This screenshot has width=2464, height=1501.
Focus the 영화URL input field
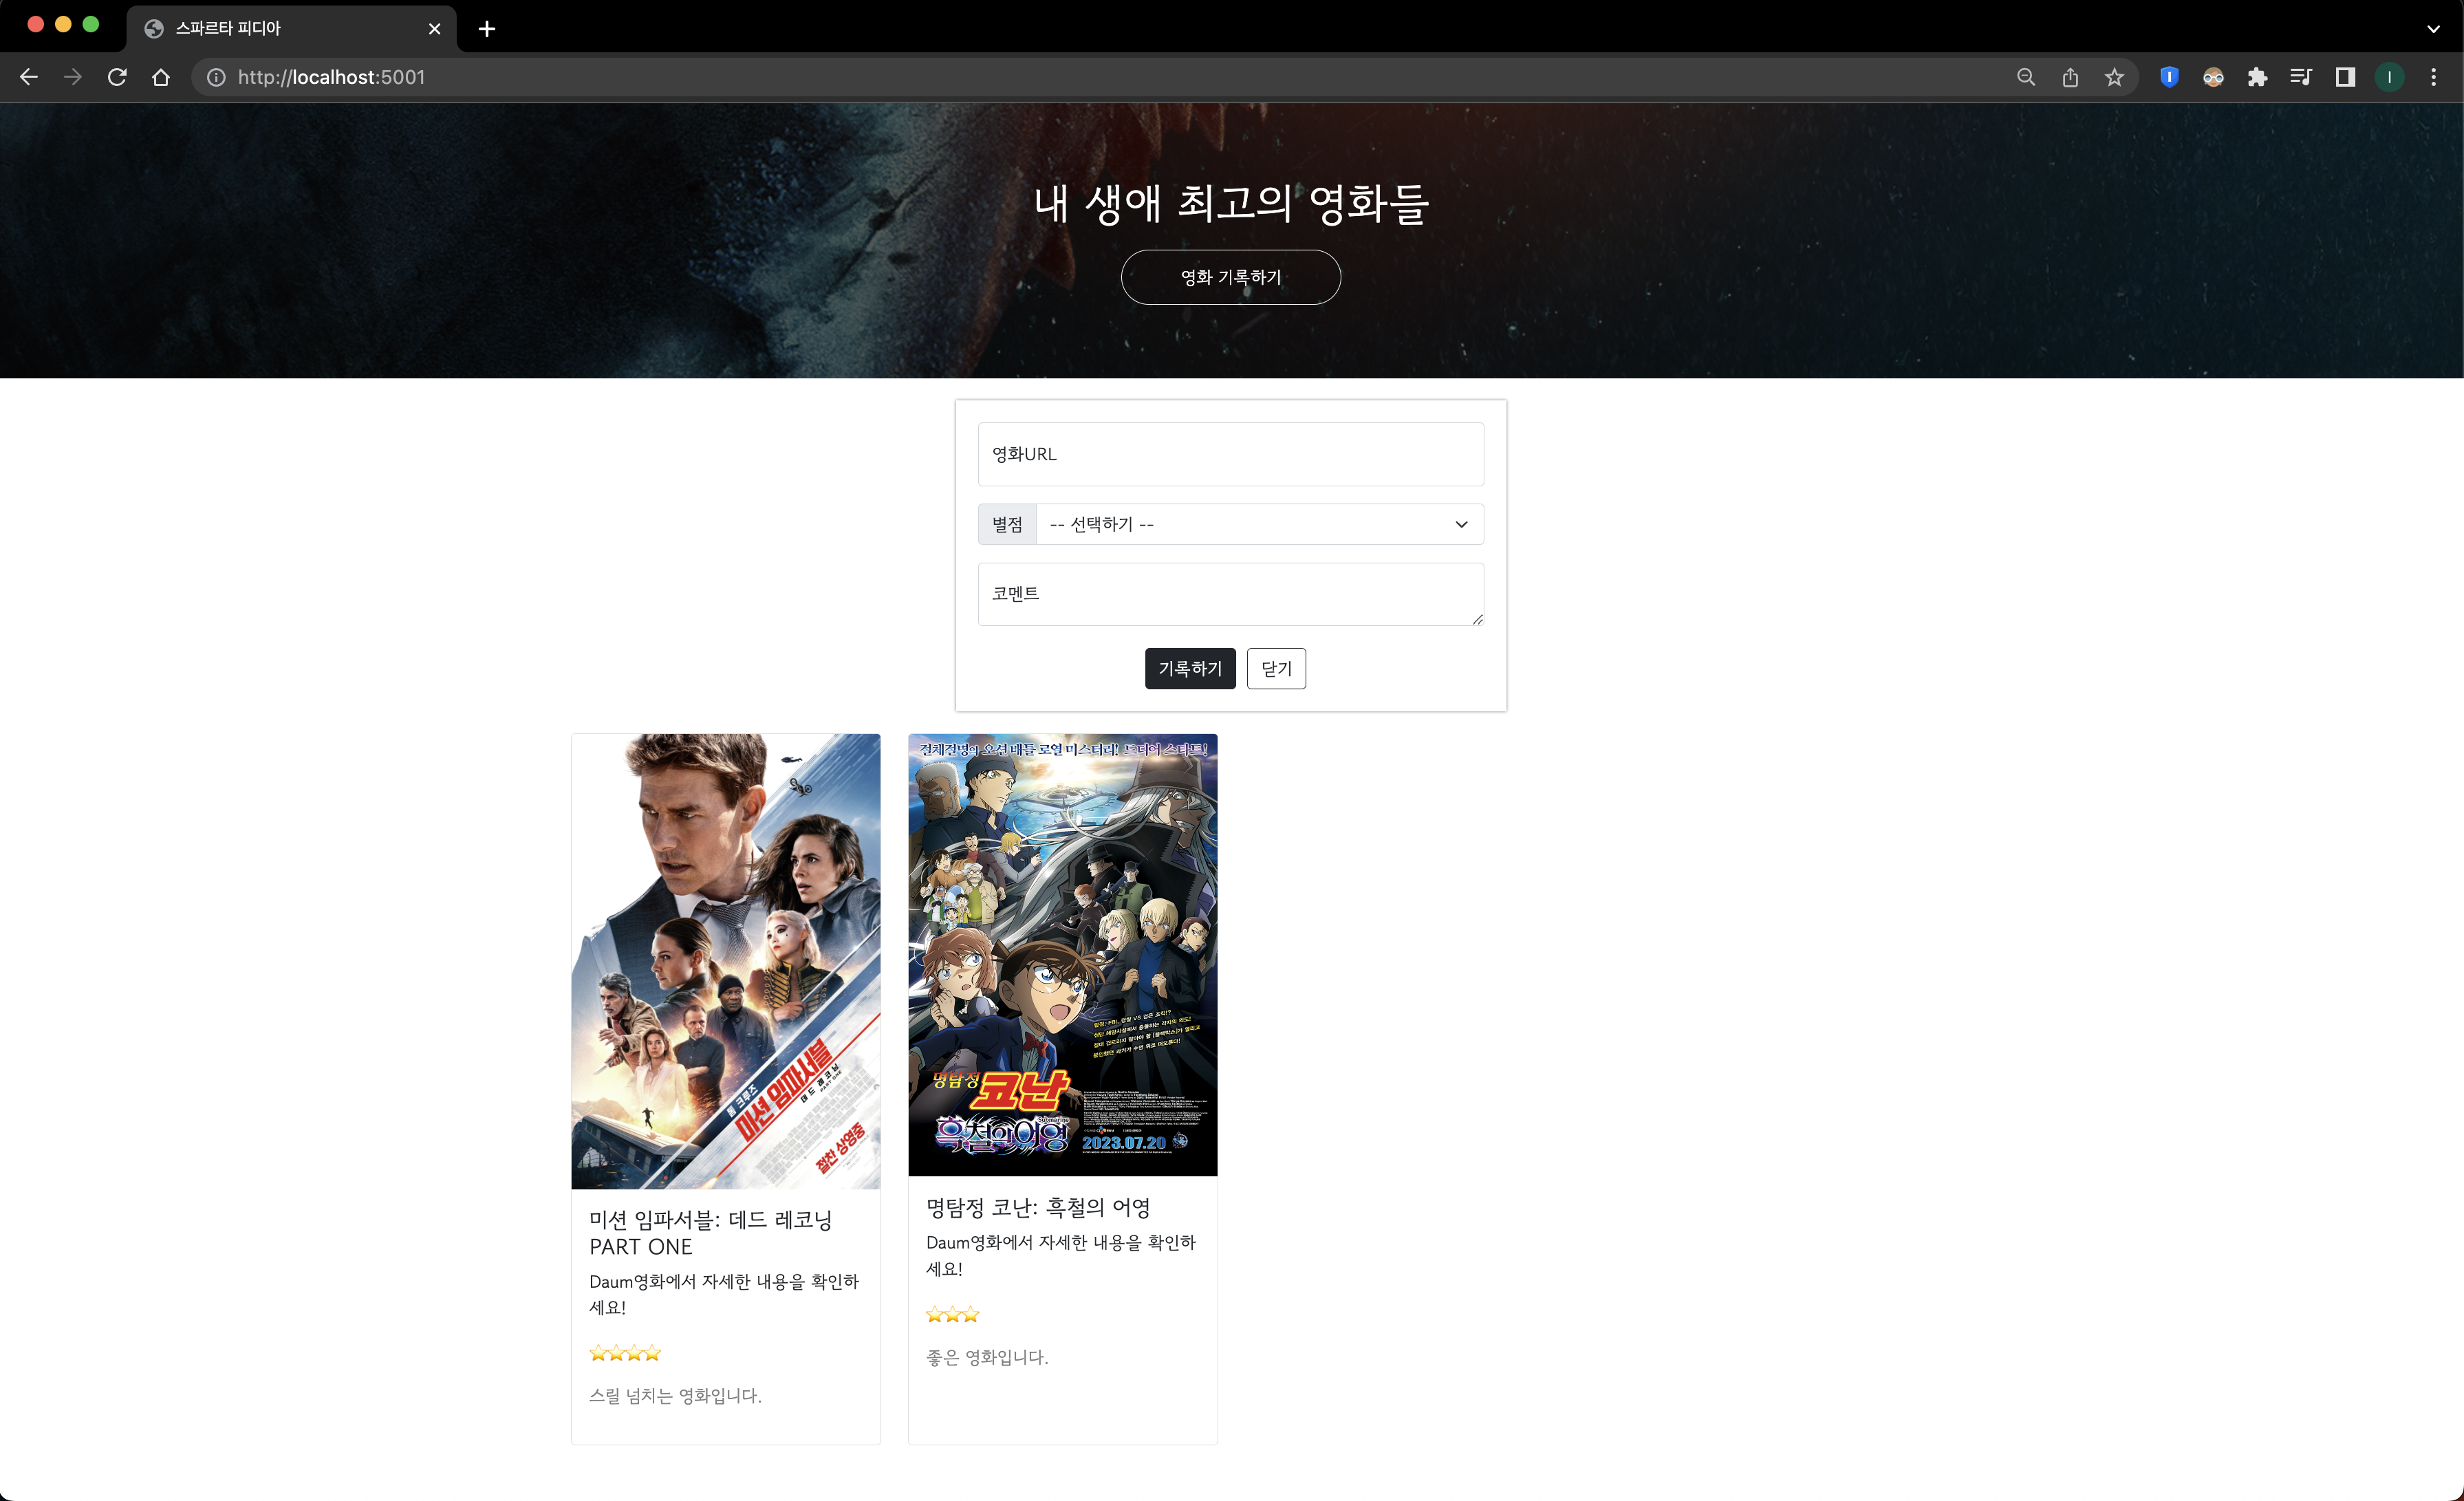(x=1230, y=454)
